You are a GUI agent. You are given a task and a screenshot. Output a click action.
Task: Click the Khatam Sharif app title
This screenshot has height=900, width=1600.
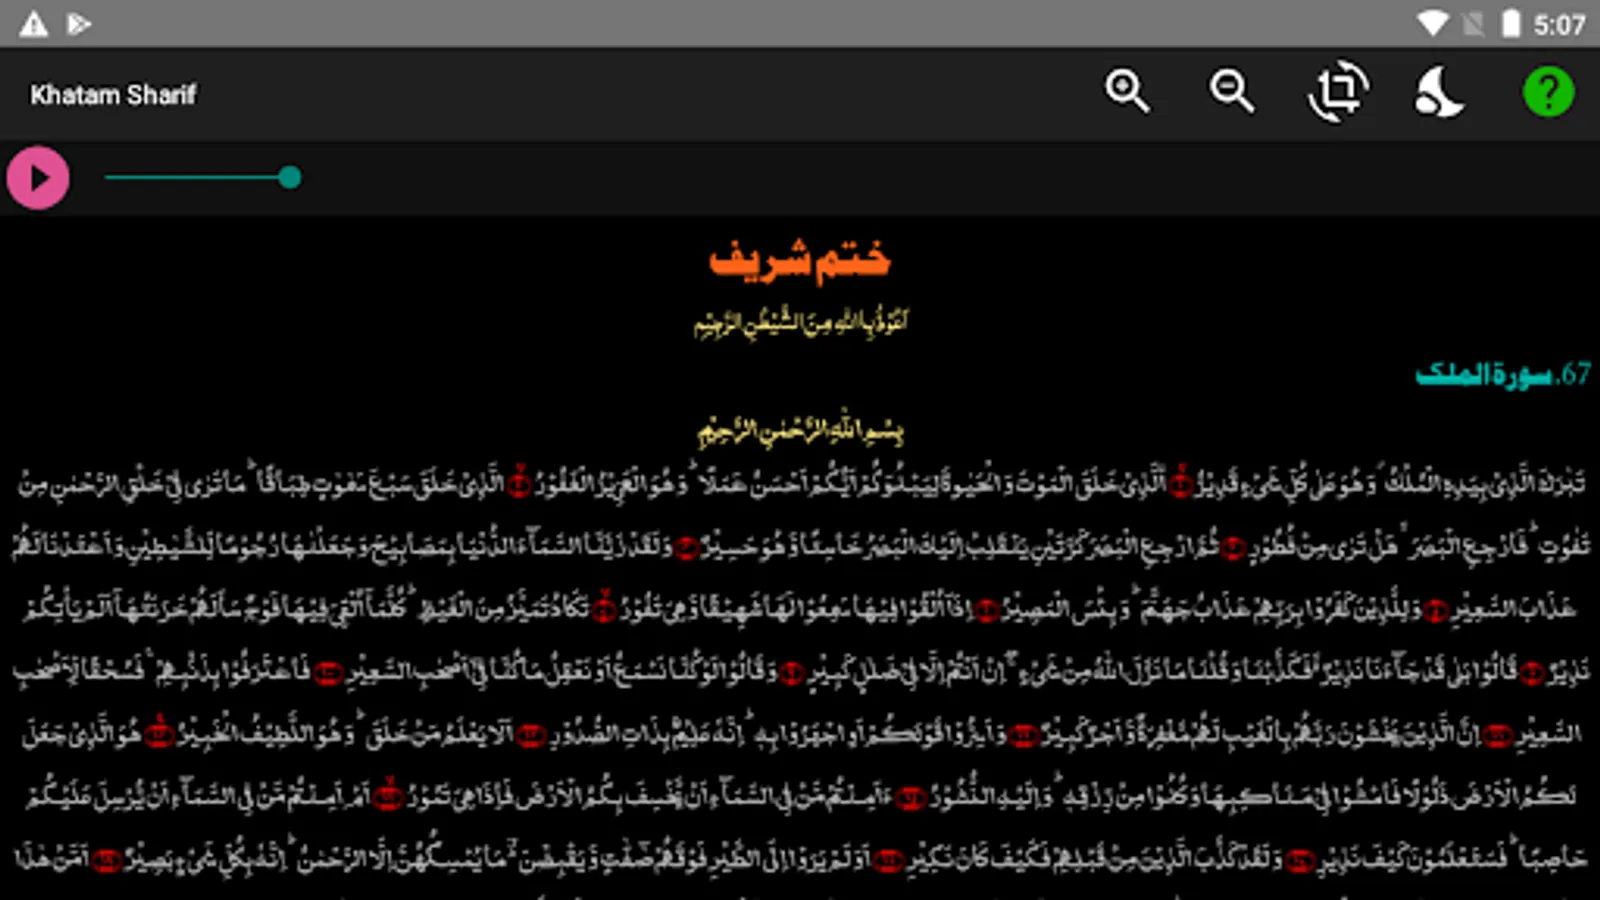click(x=113, y=95)
